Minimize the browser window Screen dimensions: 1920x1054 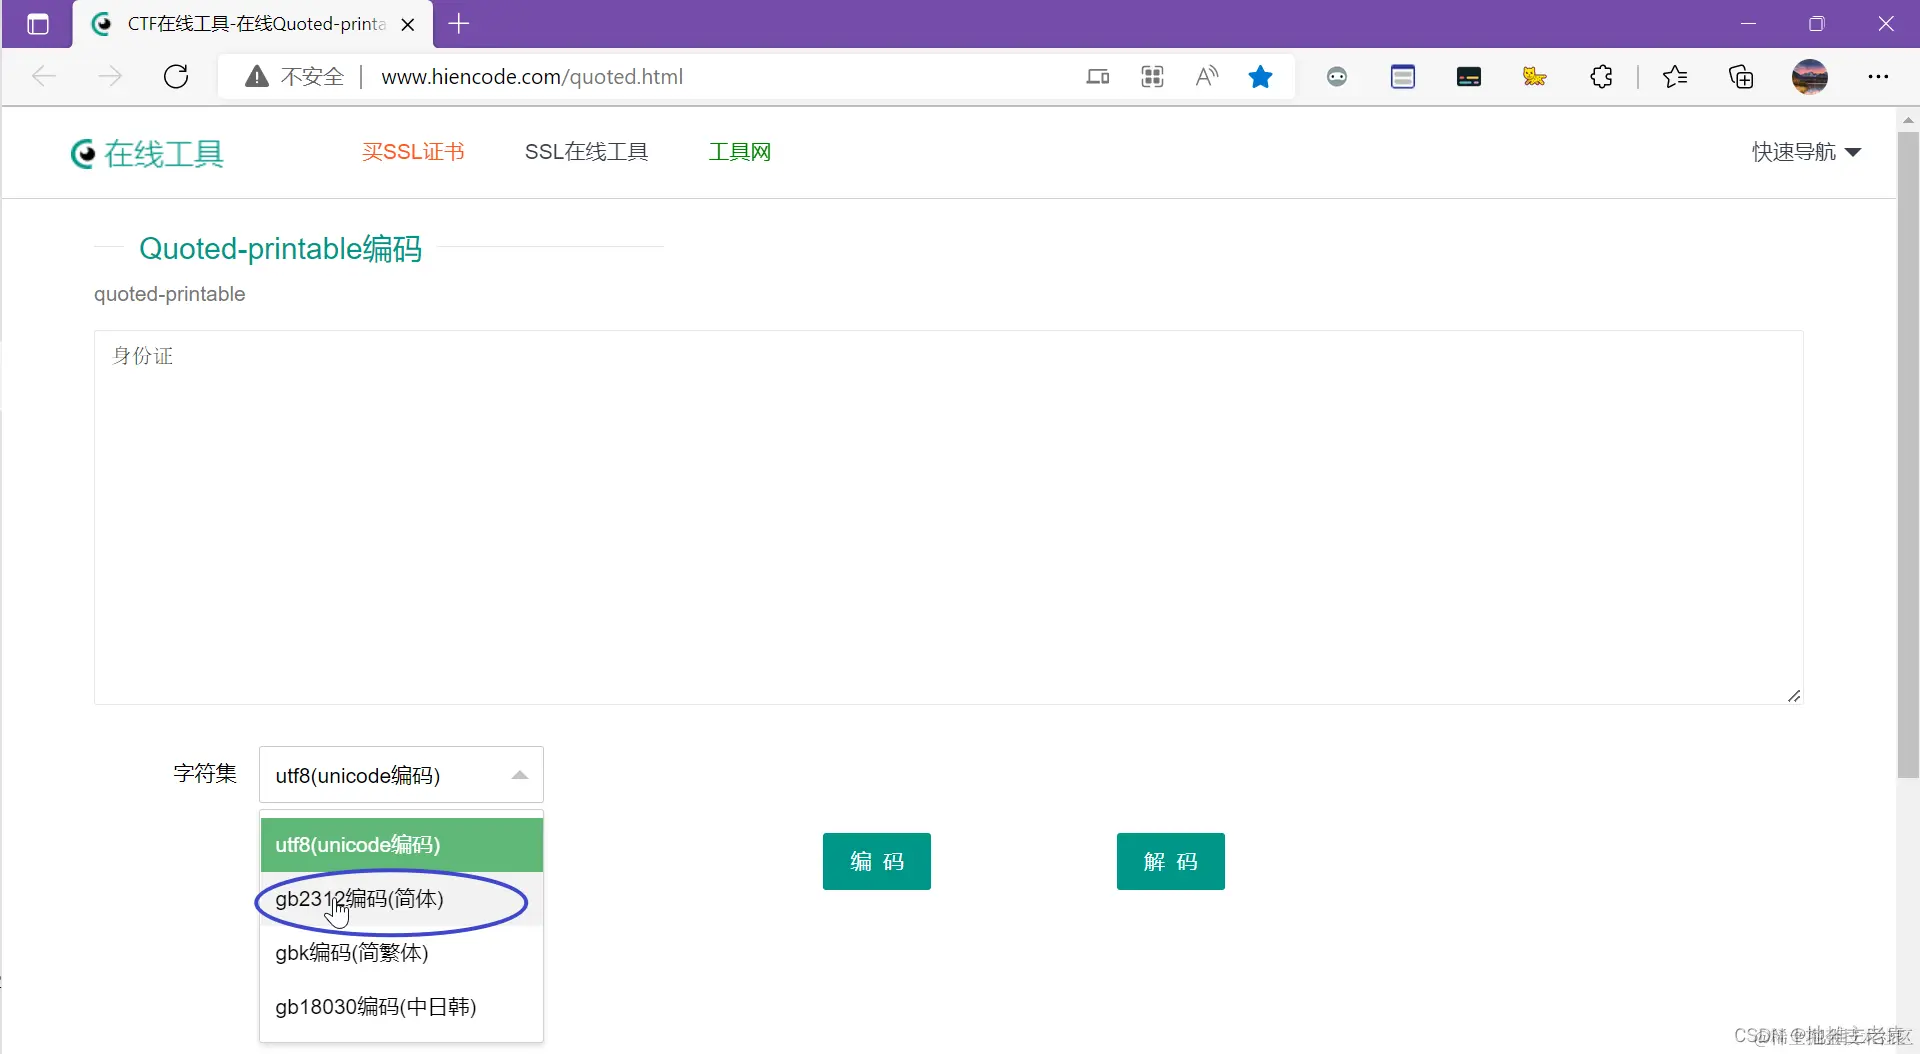[x=1748, y=24]
